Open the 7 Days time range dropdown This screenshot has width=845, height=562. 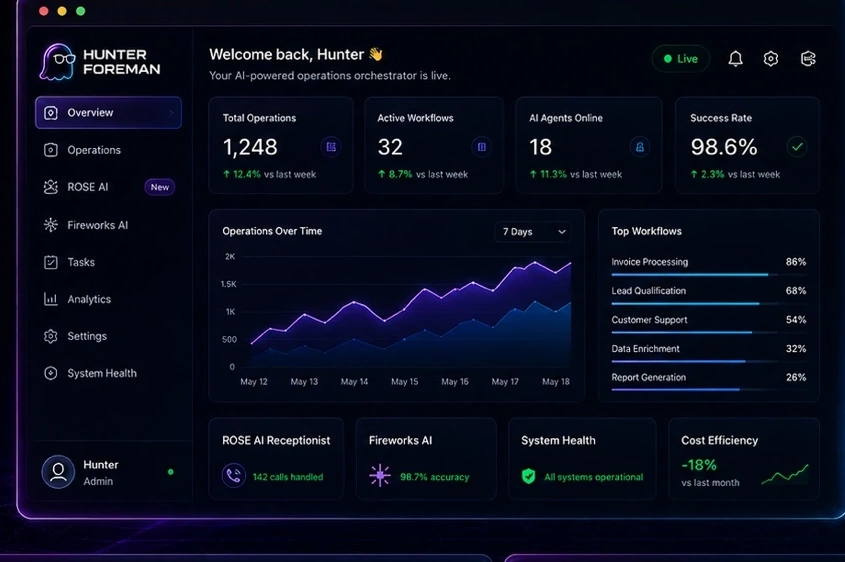click(533, 232)
